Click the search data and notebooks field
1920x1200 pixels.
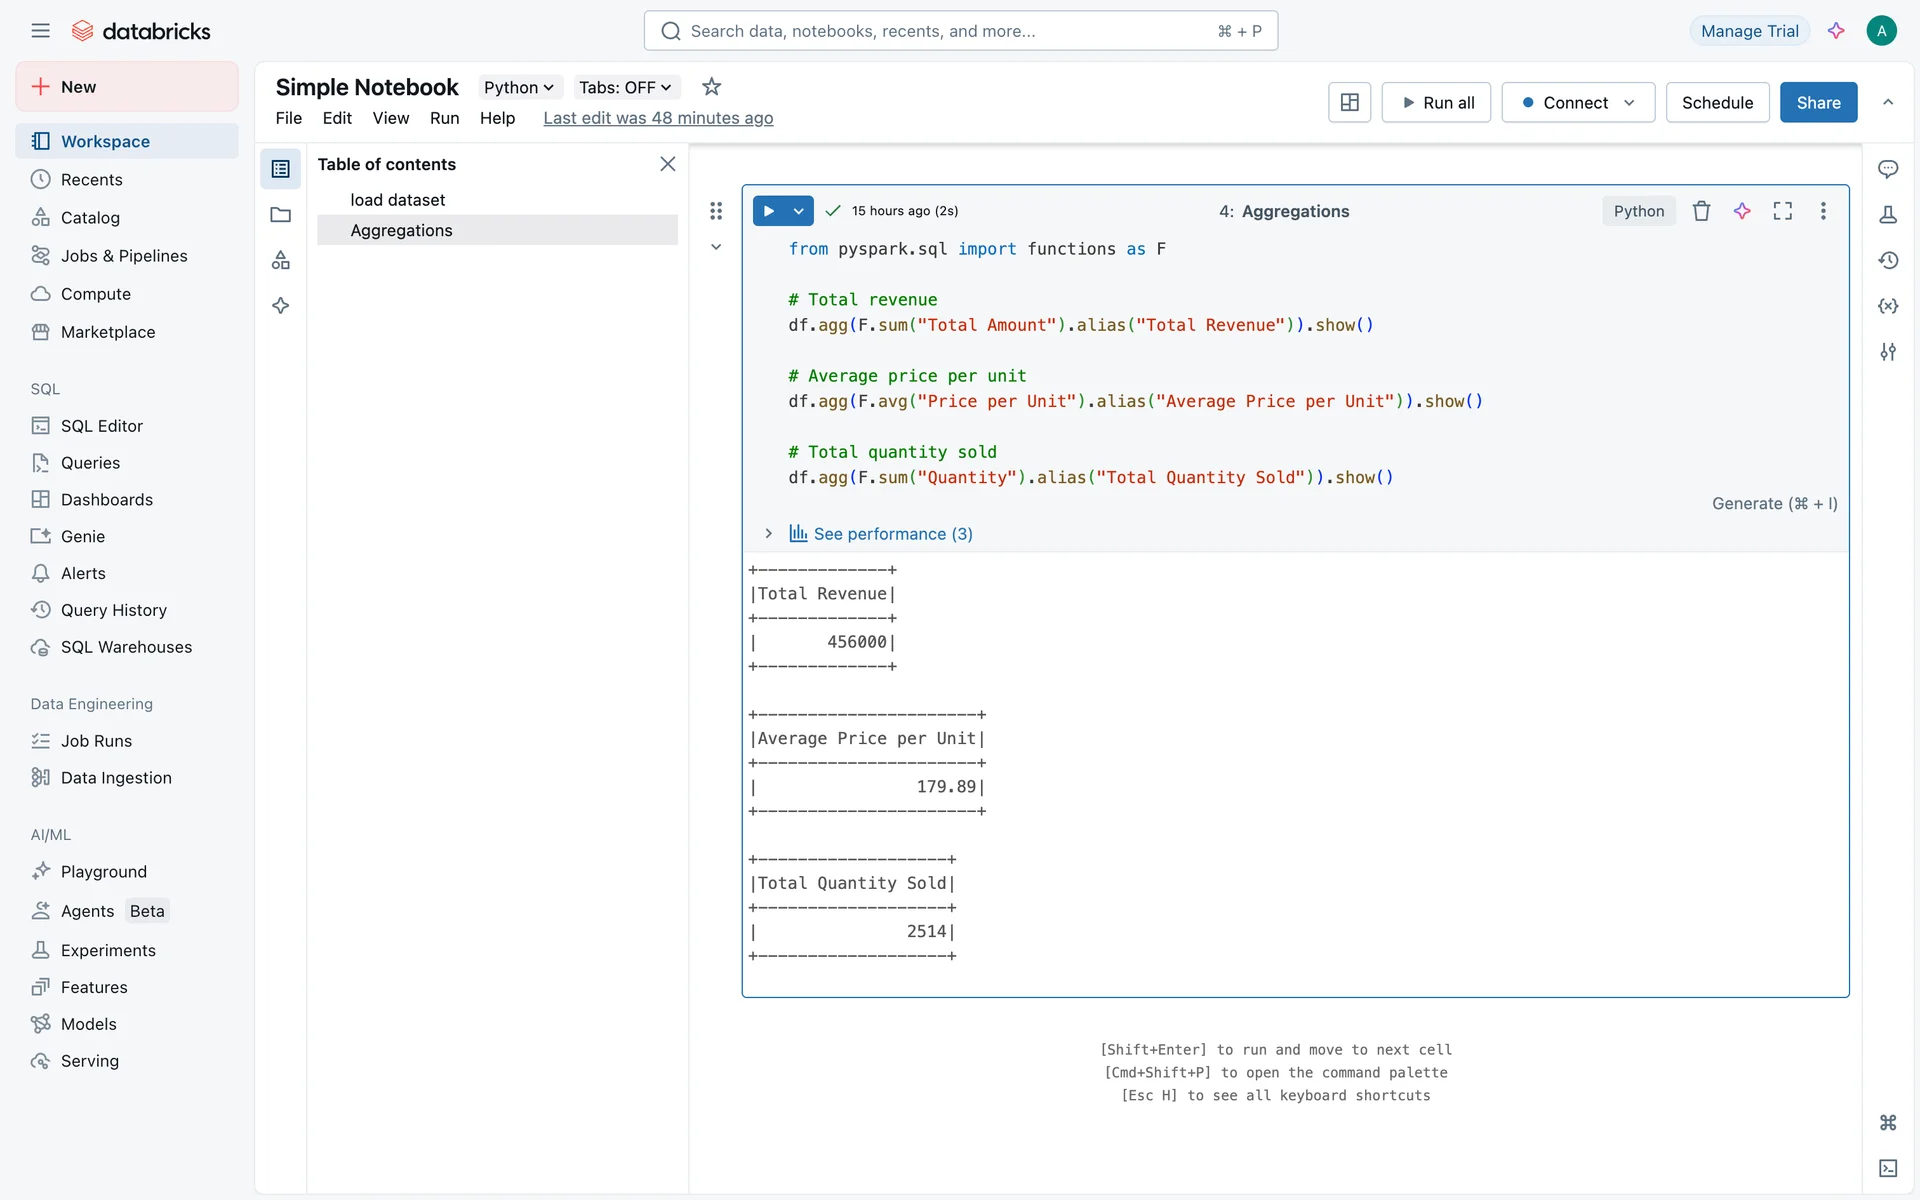[960, 31]
